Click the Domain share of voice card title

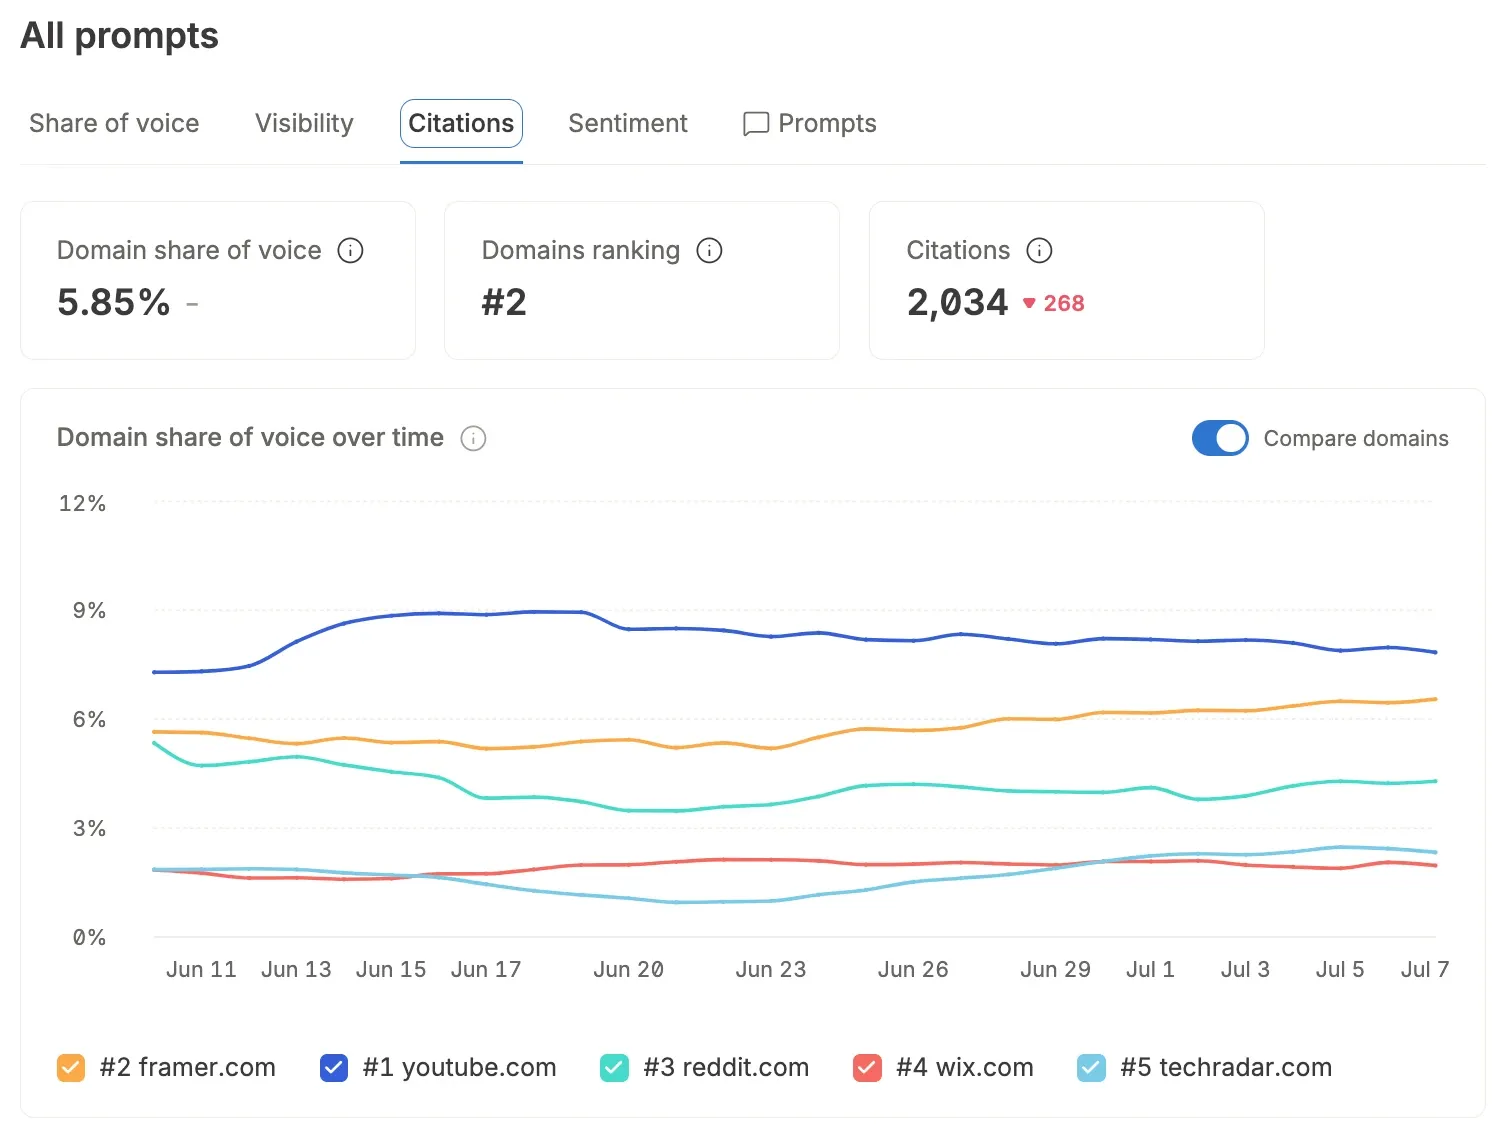189,250
